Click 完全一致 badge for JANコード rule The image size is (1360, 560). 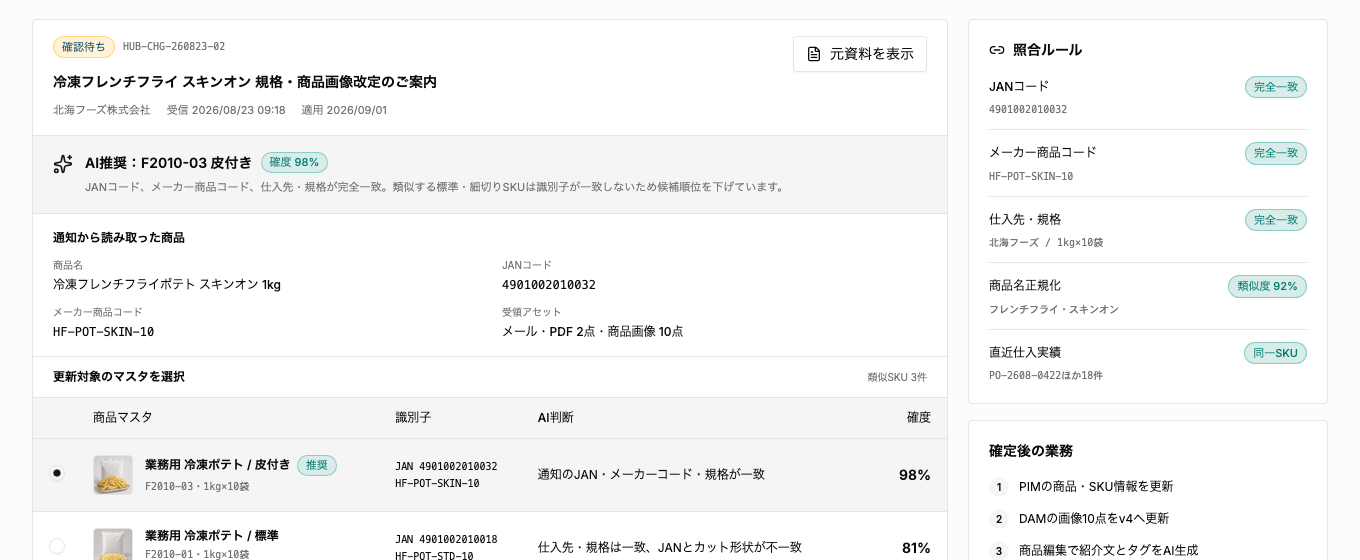(x=1276, y=87)
